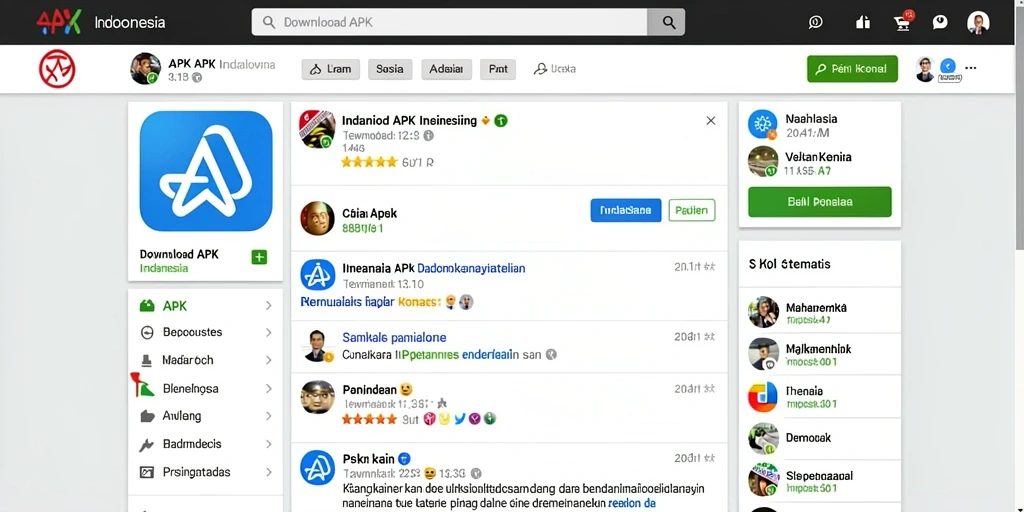This screenshot has width=1024, height=512.
Task: Open the messages icon in top bar
Action: pyautogui.click(x=815, y=22)
